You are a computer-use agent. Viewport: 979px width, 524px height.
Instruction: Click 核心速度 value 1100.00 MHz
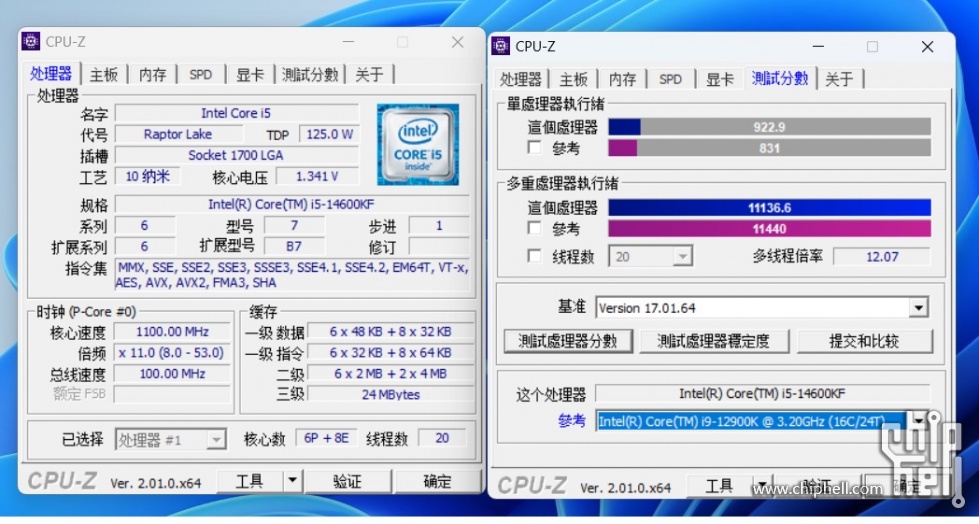point(172,332)
